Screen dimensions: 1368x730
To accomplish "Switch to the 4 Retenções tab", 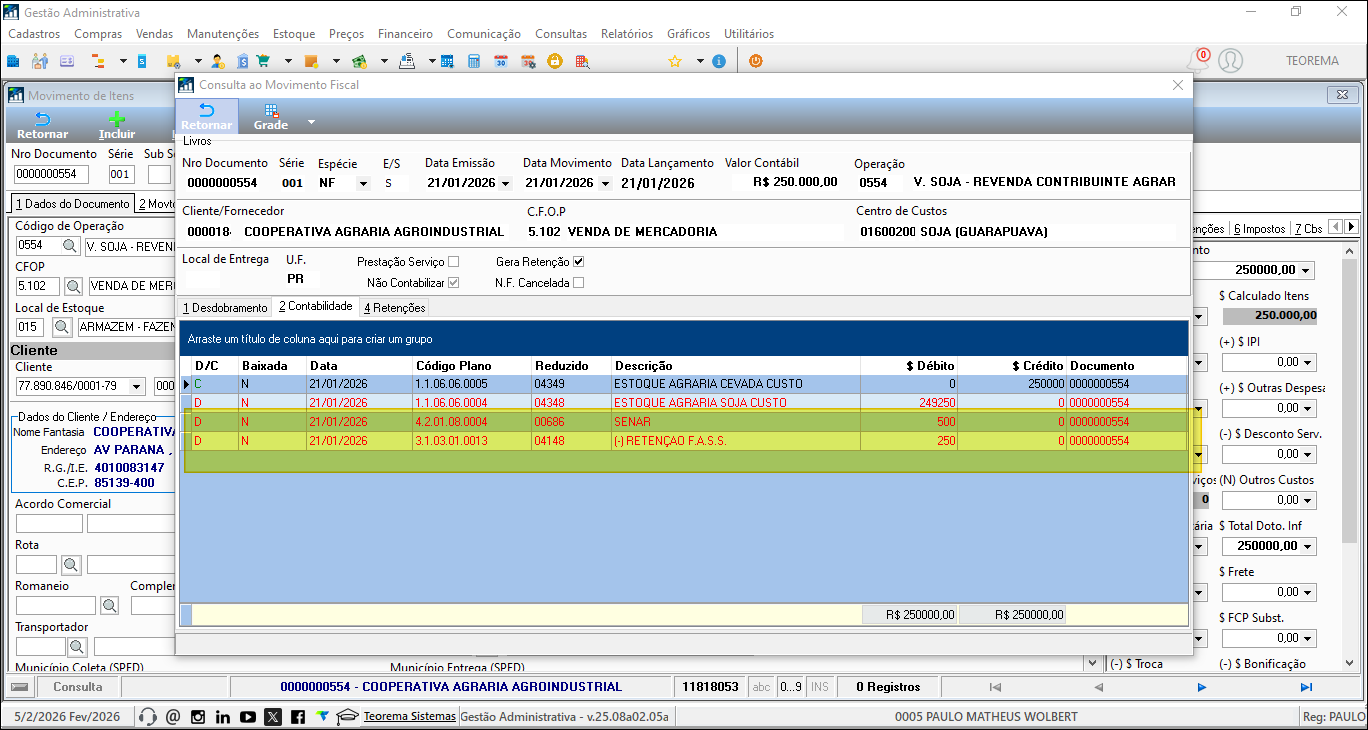I will [394, 307].
